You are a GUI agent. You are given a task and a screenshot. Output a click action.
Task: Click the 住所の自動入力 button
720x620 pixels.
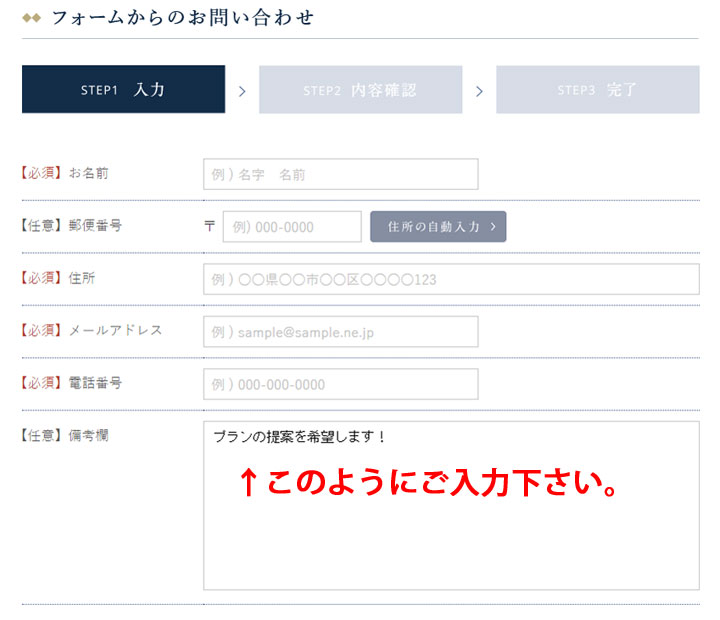tap(438, 226)
